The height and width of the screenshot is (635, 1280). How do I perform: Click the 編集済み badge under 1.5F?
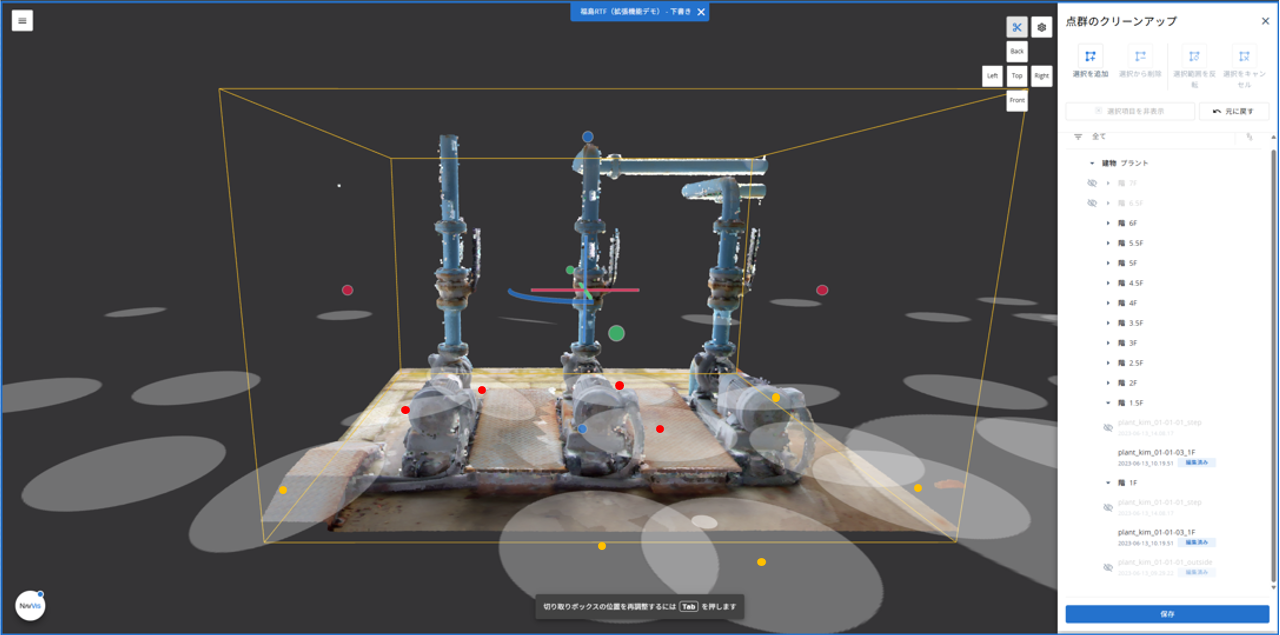point(1196,462)
